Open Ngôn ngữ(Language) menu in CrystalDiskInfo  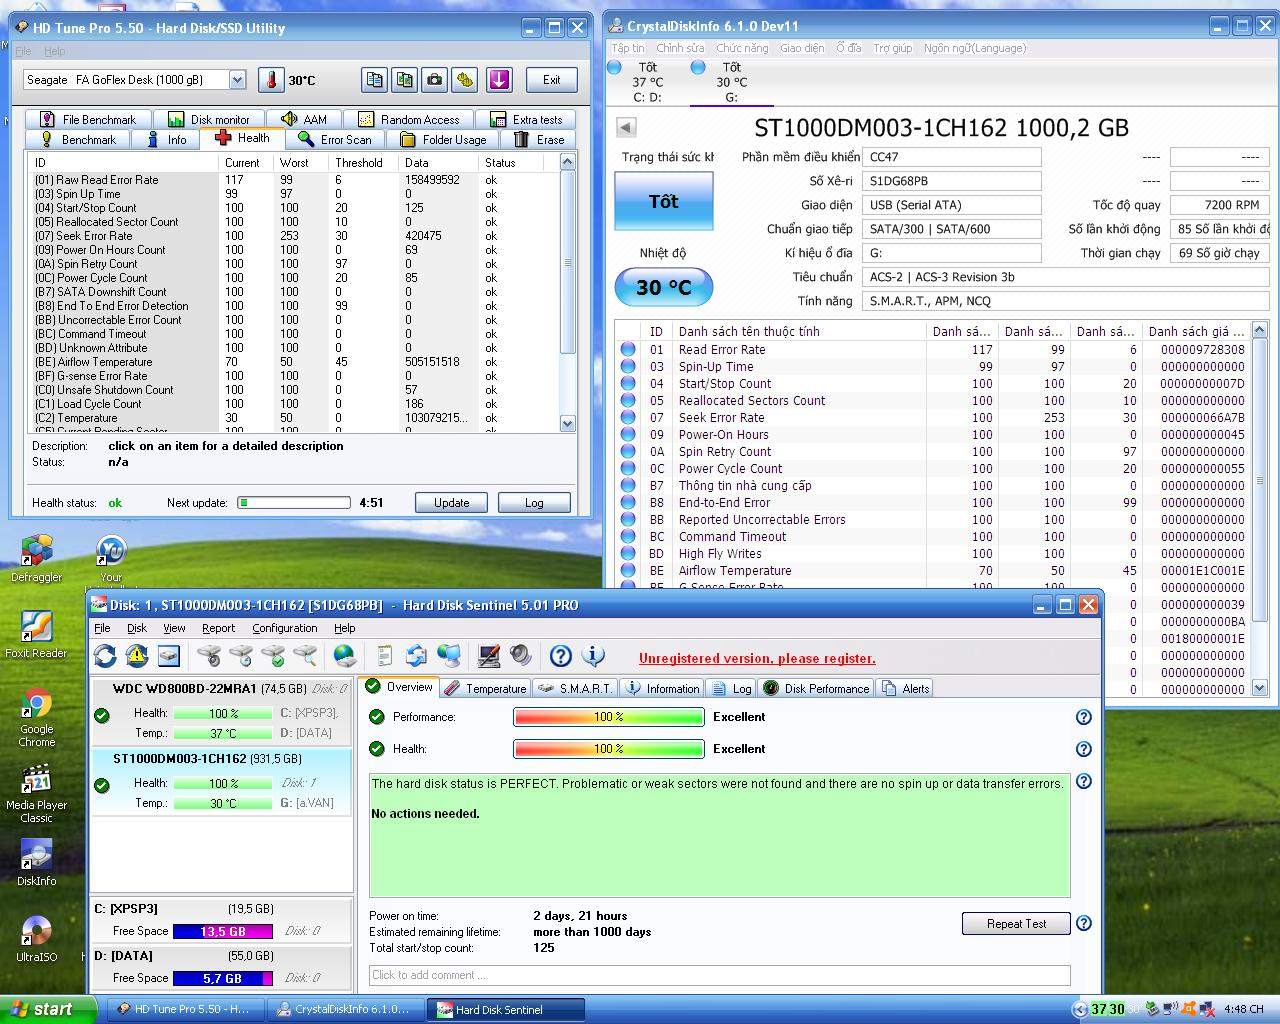[x=974, y=48]
